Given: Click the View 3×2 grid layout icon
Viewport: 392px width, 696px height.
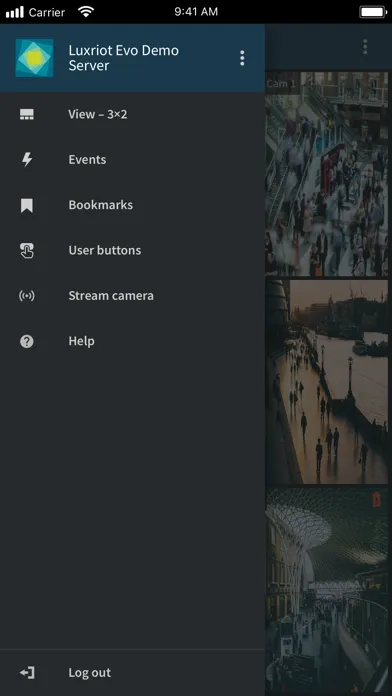Looking at the screenshot, I should 27,115.
